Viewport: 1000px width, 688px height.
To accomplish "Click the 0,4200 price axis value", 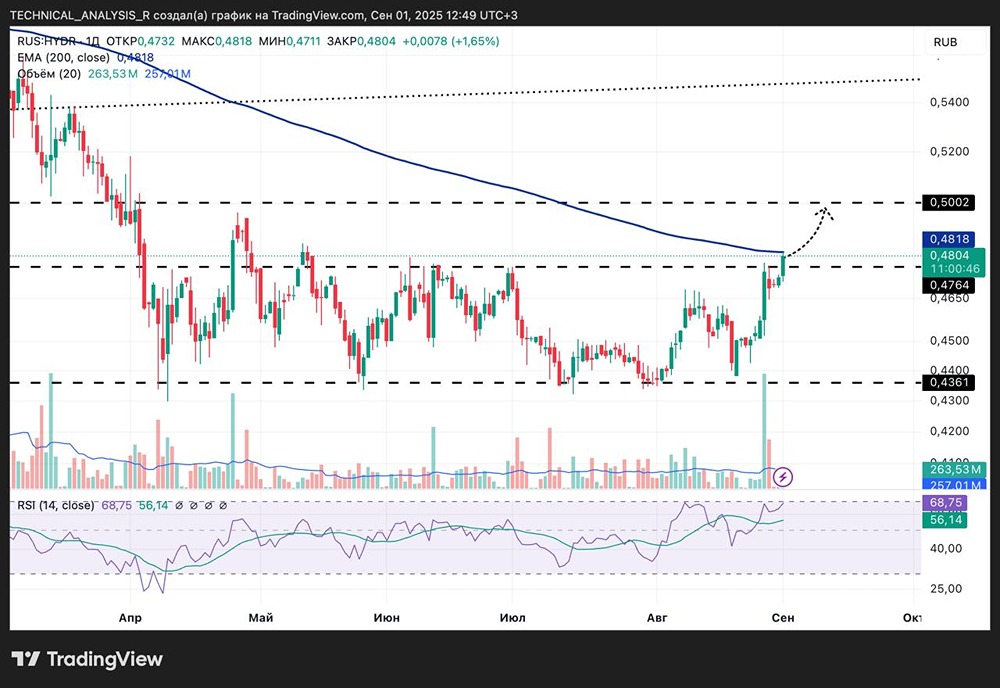I will coord(949,431).
